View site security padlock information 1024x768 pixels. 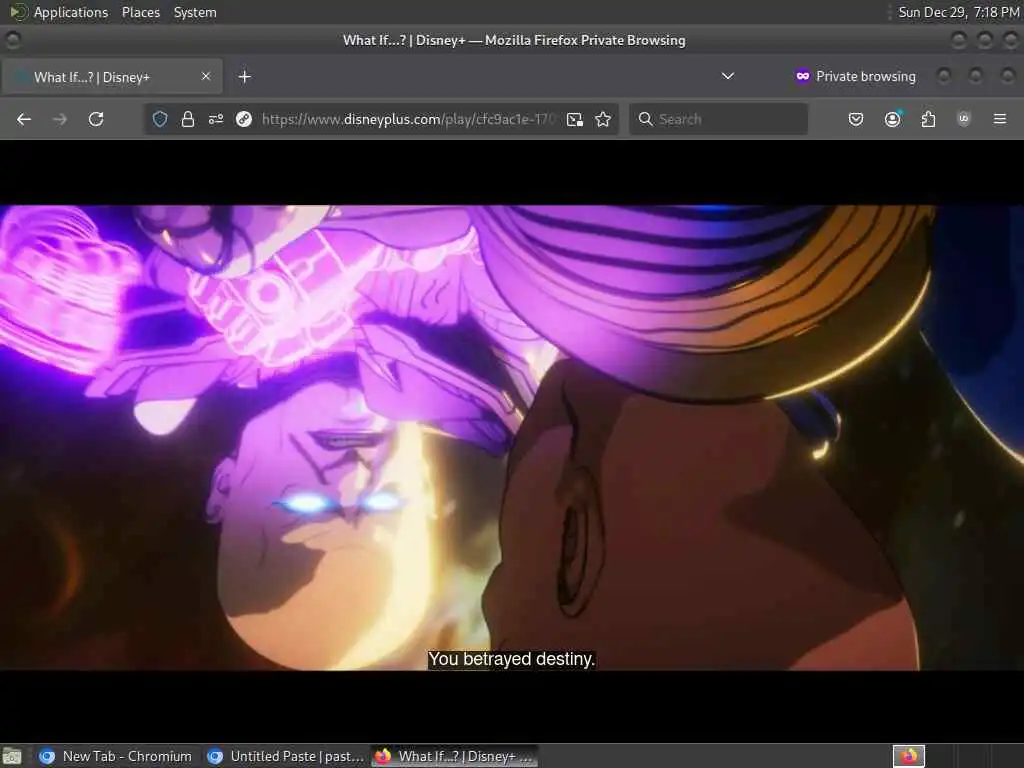[x=188, y=119]
